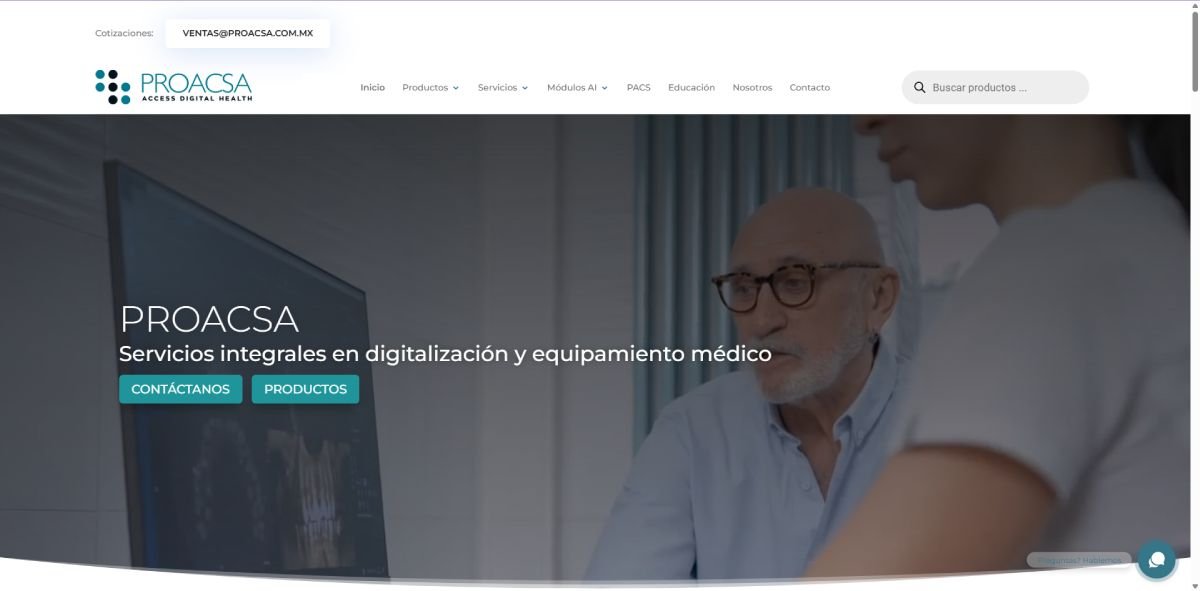Click the PROACSA logo

tap(173, 87)
